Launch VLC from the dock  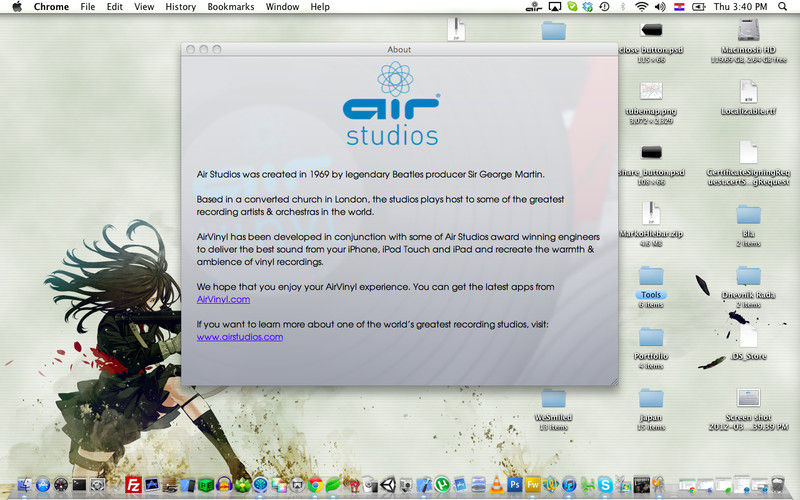496,485
